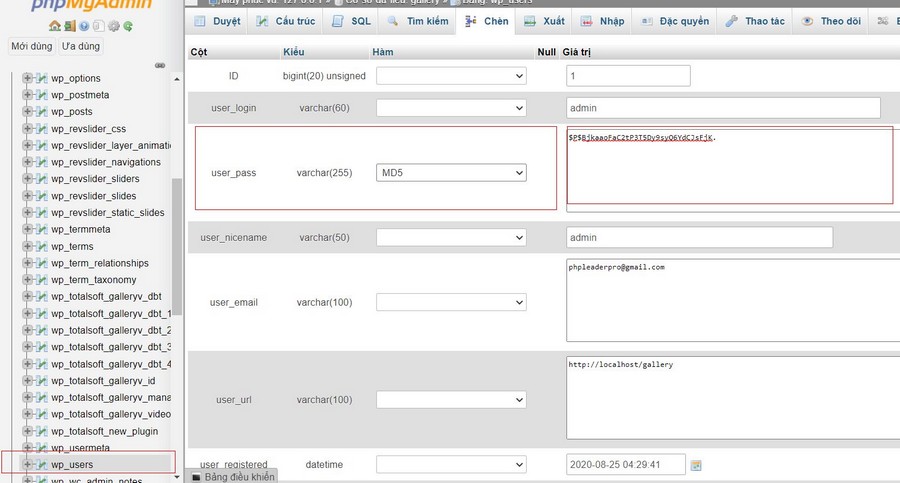The image size is (900, 483).
Task: Open calendar picker next to user_registered value
Action: [x=696, y=465]
